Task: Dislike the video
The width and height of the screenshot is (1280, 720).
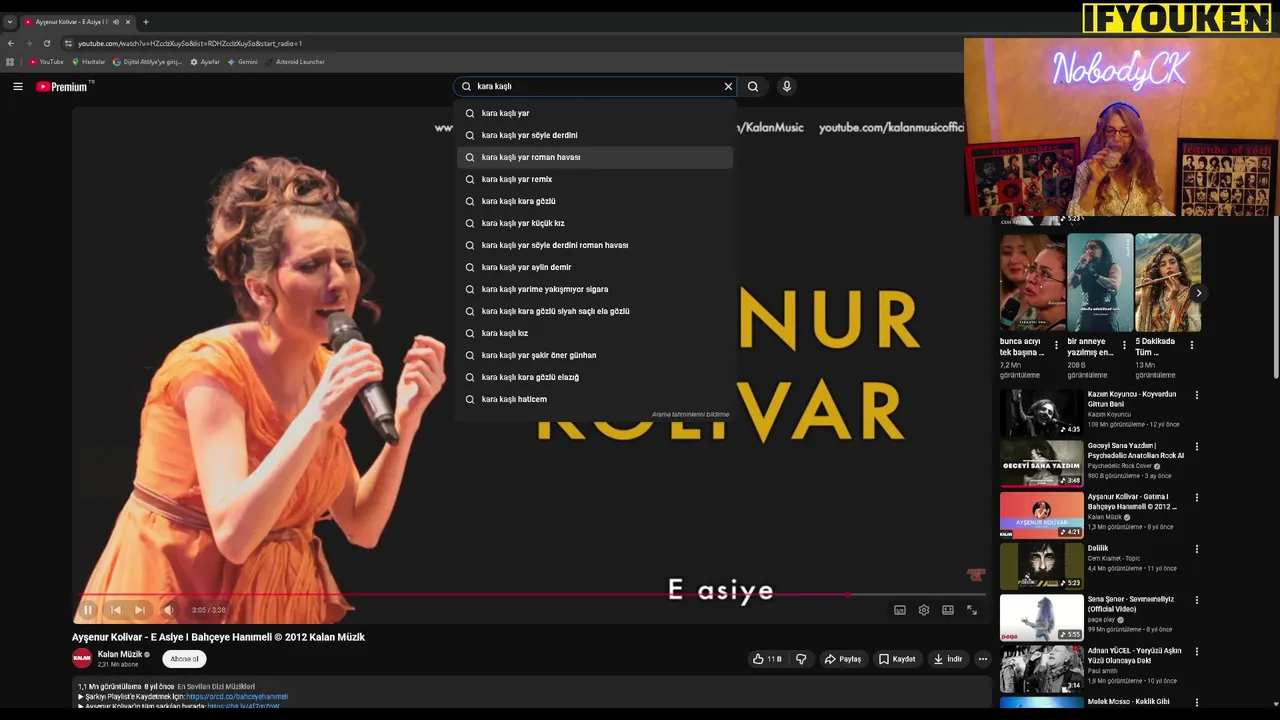Action: click(x=801, y=659)
